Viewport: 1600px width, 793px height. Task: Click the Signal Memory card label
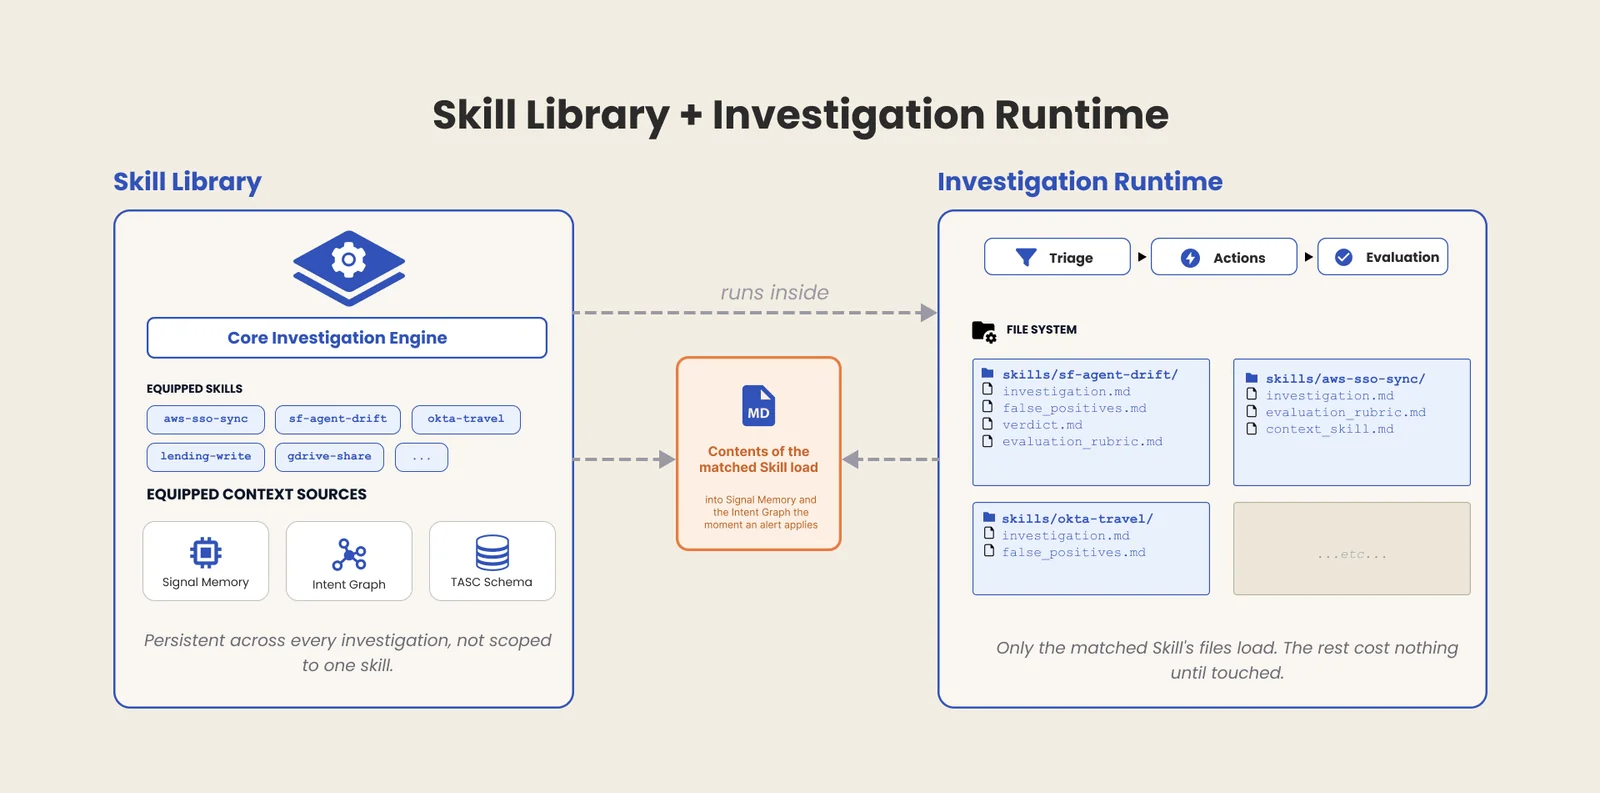(206, 582)
